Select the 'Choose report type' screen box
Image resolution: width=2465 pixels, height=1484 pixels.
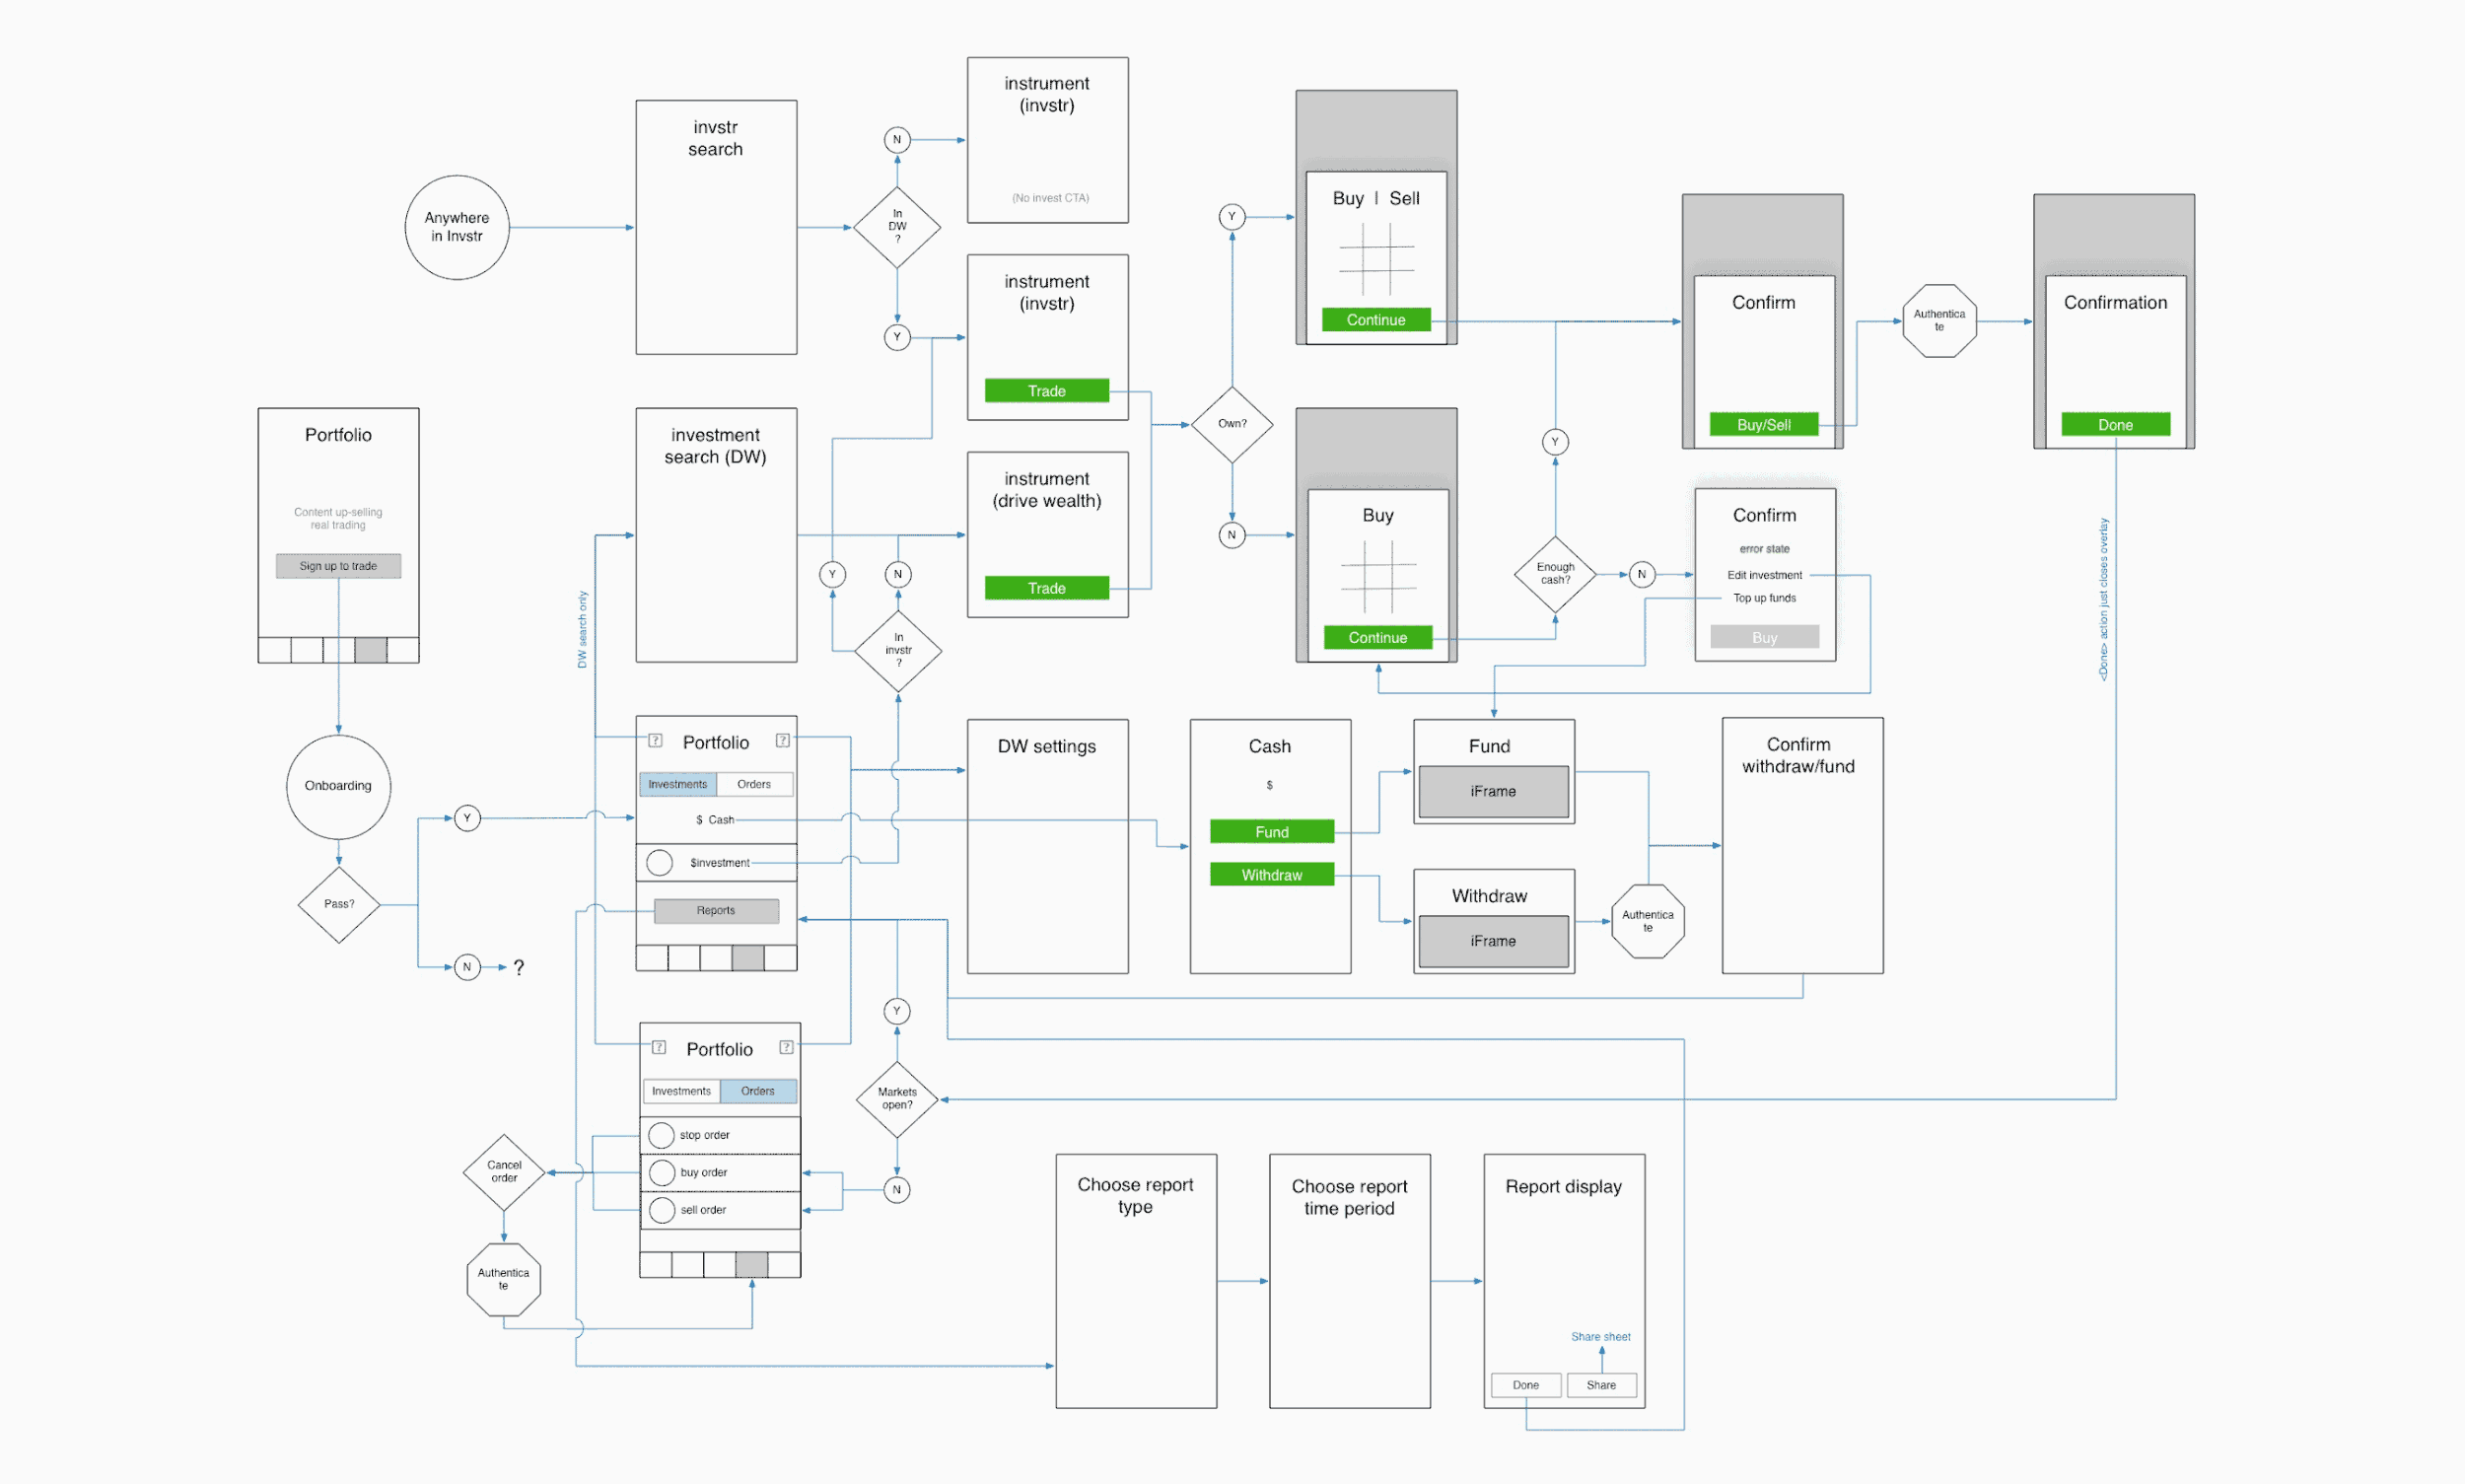pyautogui.click(x=1136, y=1281)
